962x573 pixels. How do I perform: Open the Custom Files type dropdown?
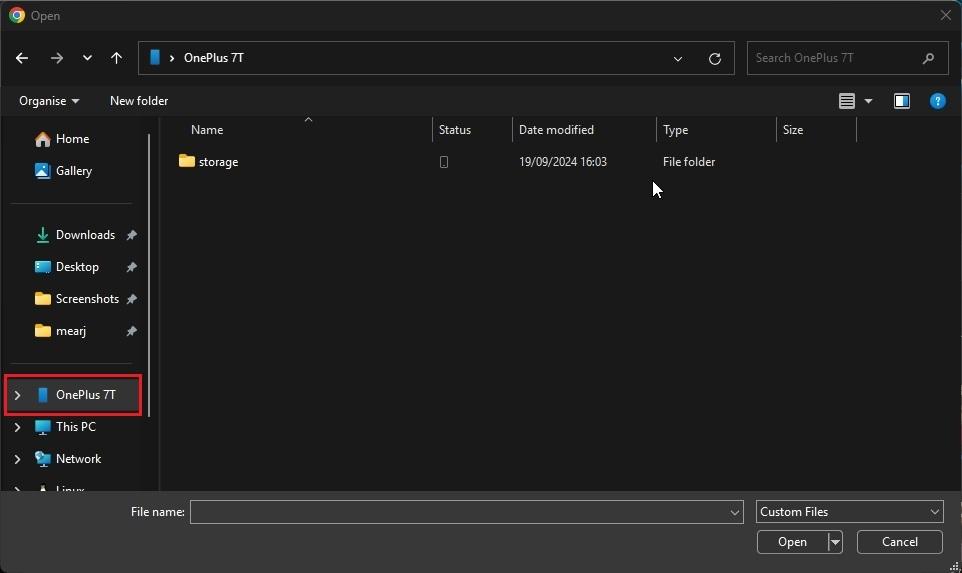tap(850, 512)
